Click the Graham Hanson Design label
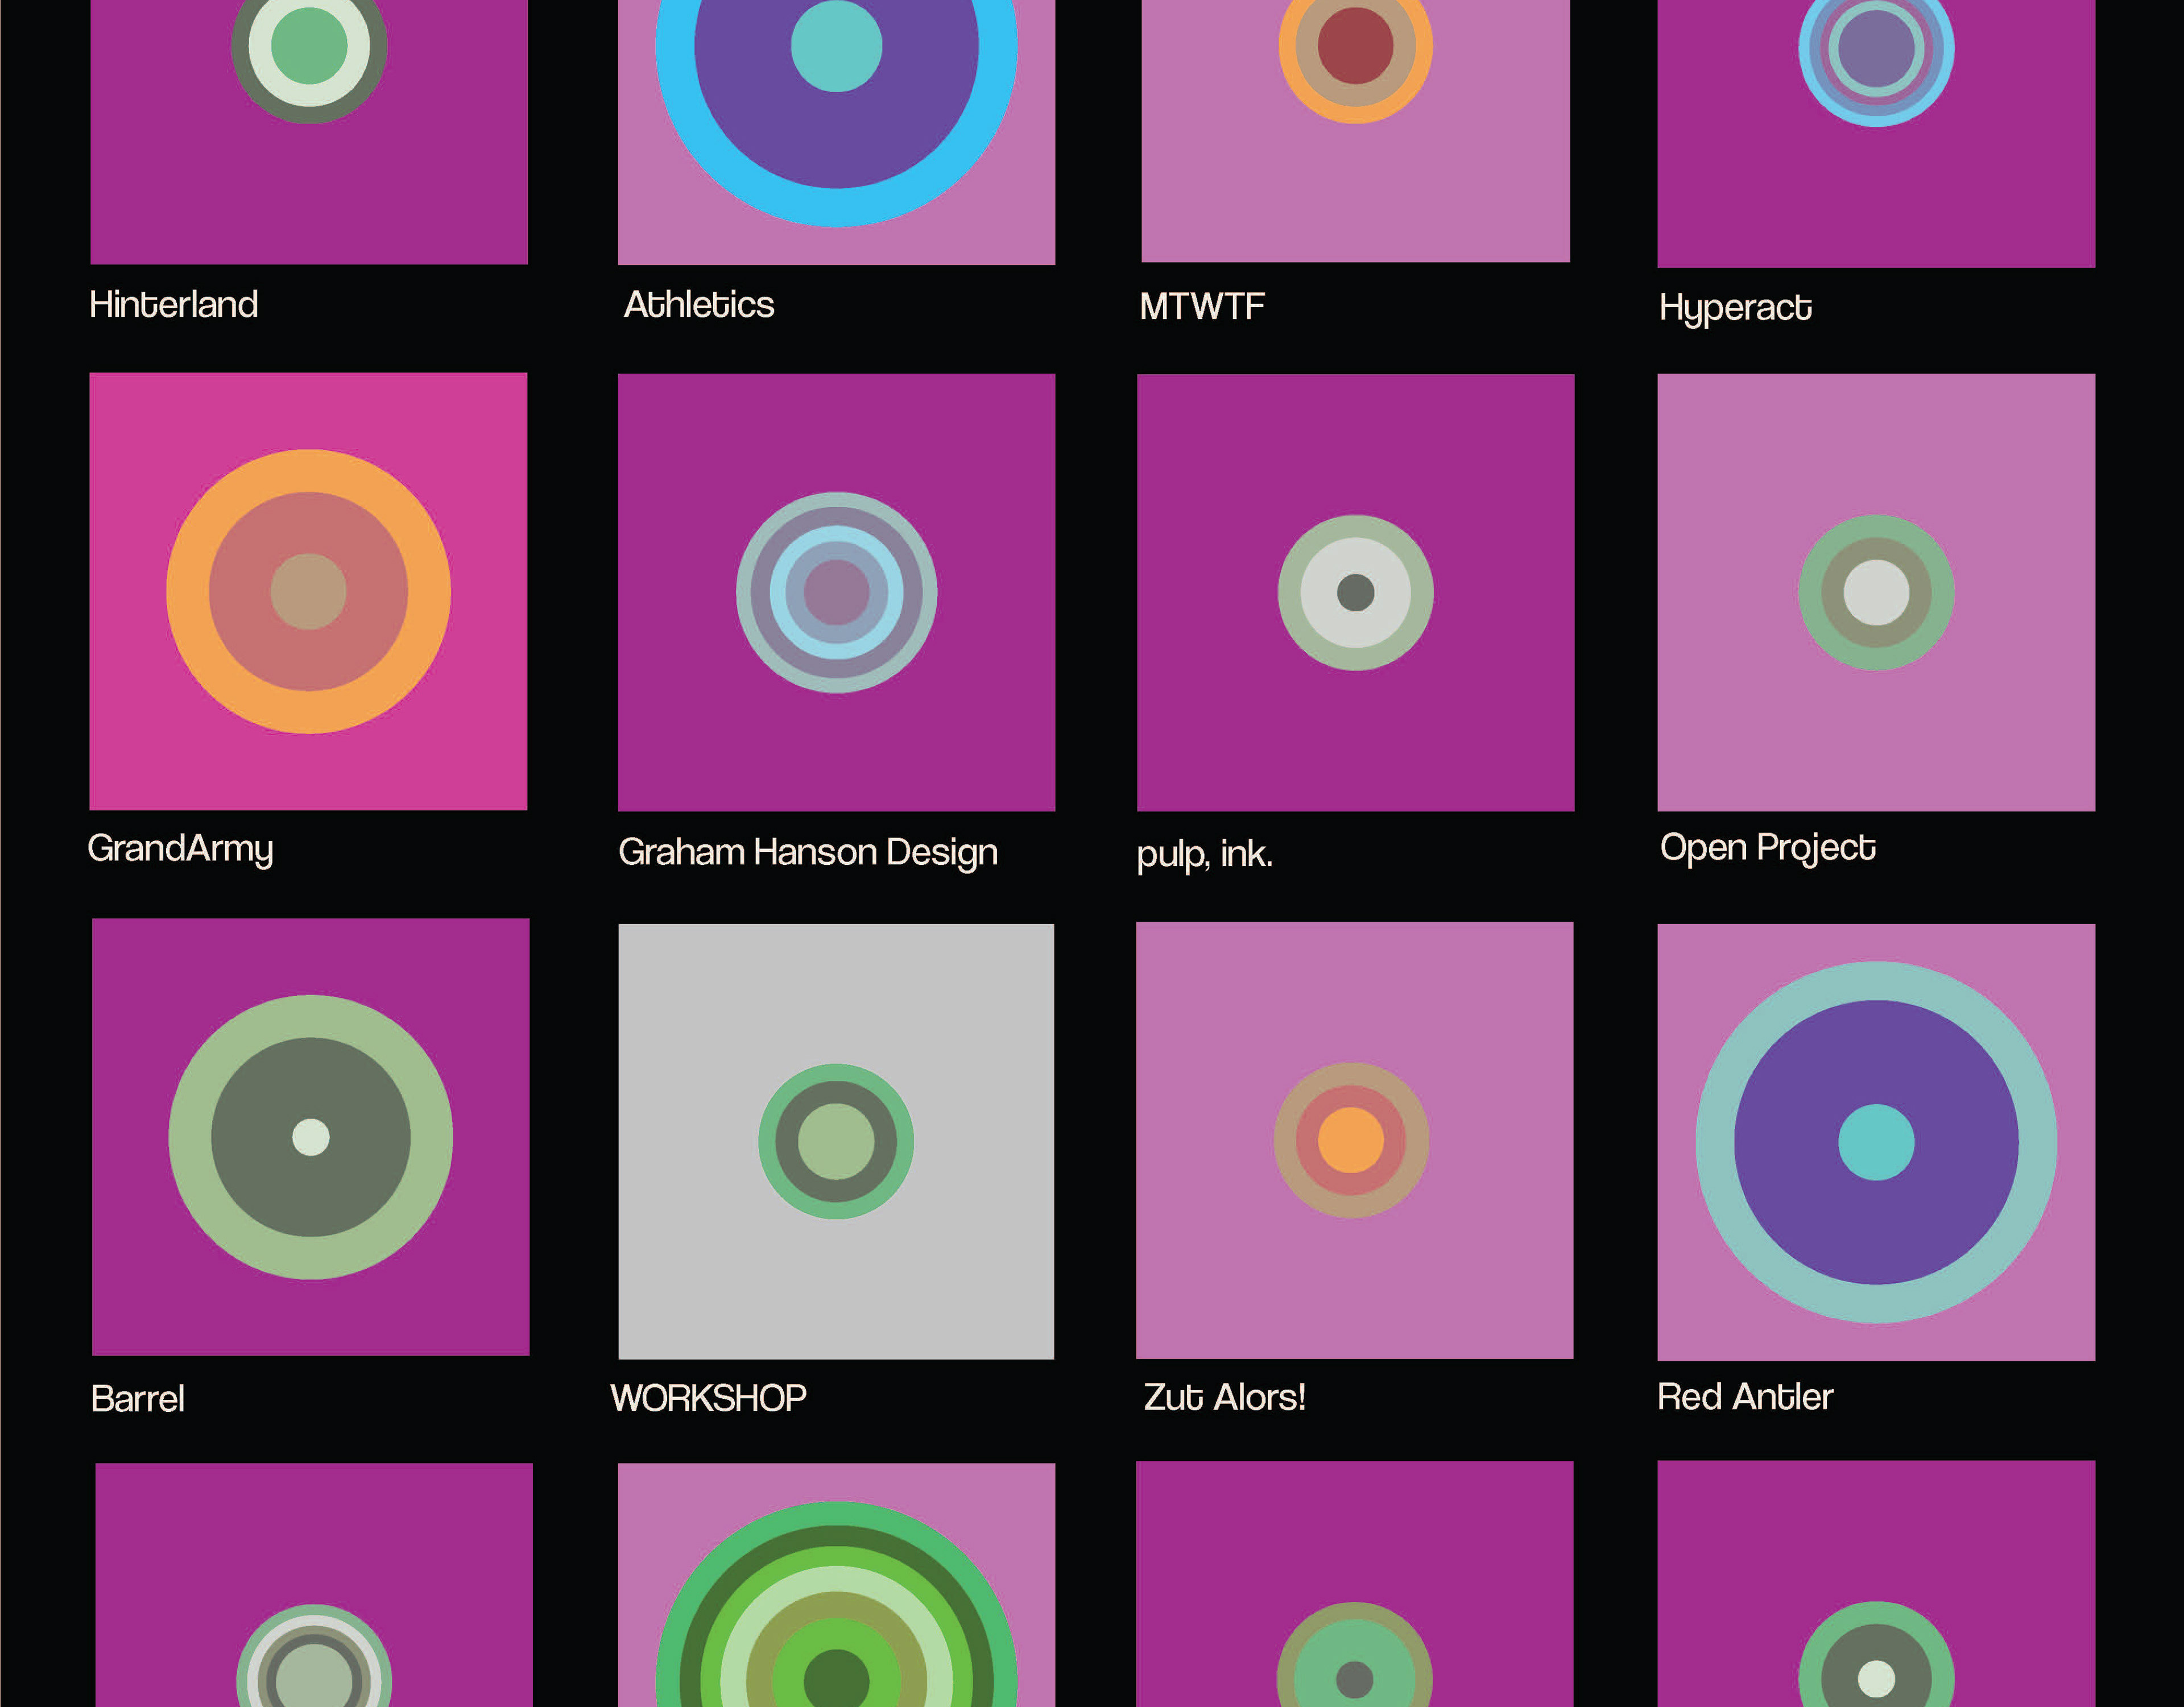The width and height of the screenshot is (2184, 1707). (x=808, y=853)
